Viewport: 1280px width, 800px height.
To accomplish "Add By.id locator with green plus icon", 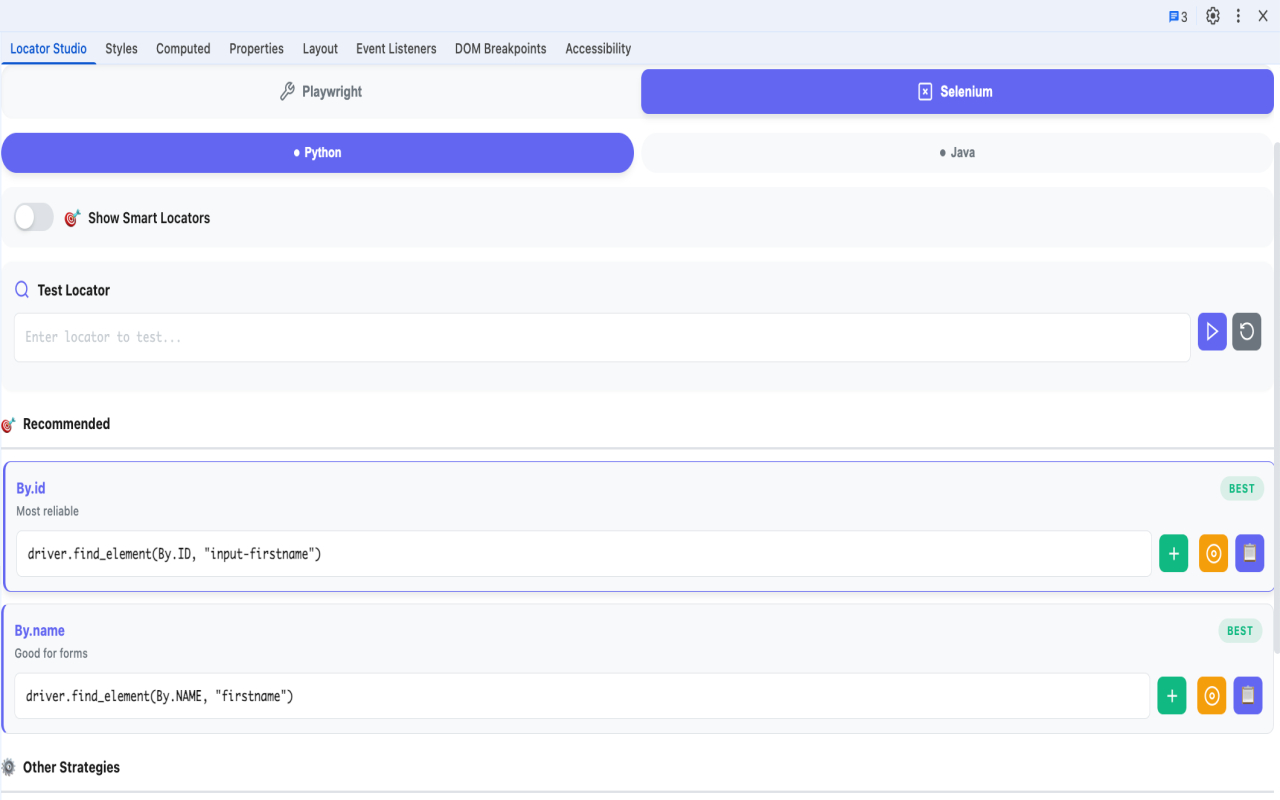I will (1173, 553).
